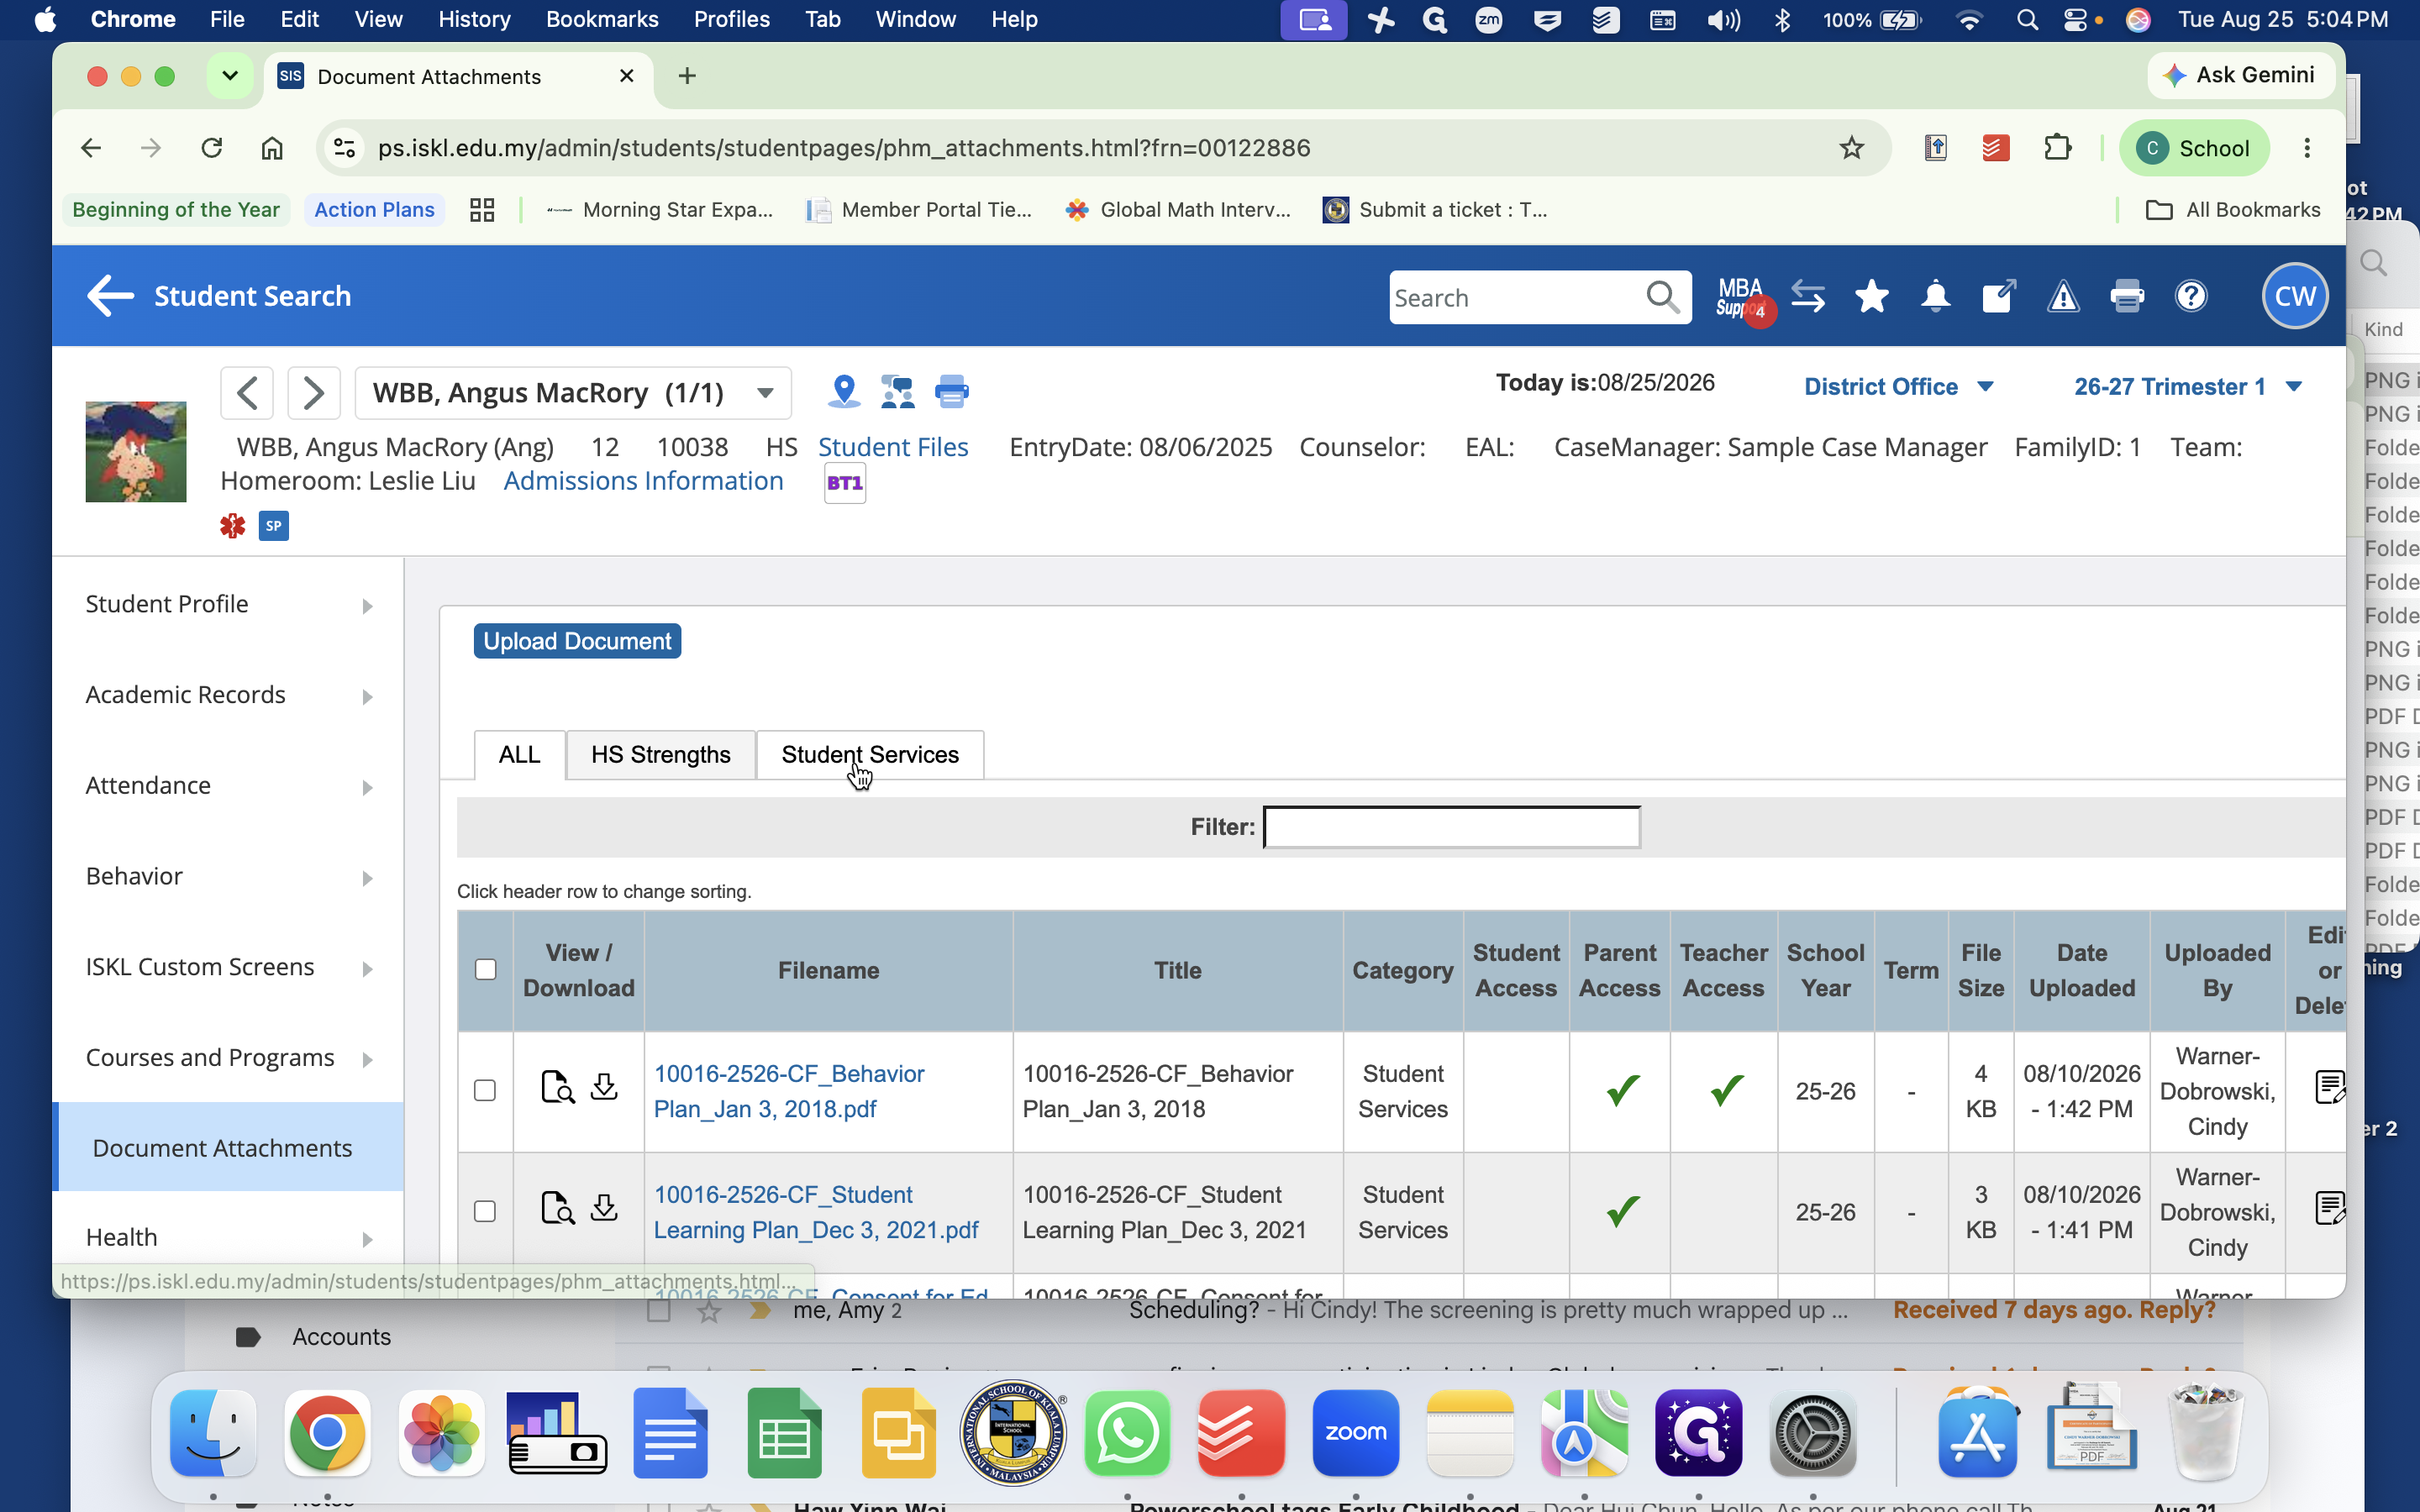Select Document Attachments in left sidebar
The image size is (2420, 1512).
pyautogui.click(x=229, y=1147)
